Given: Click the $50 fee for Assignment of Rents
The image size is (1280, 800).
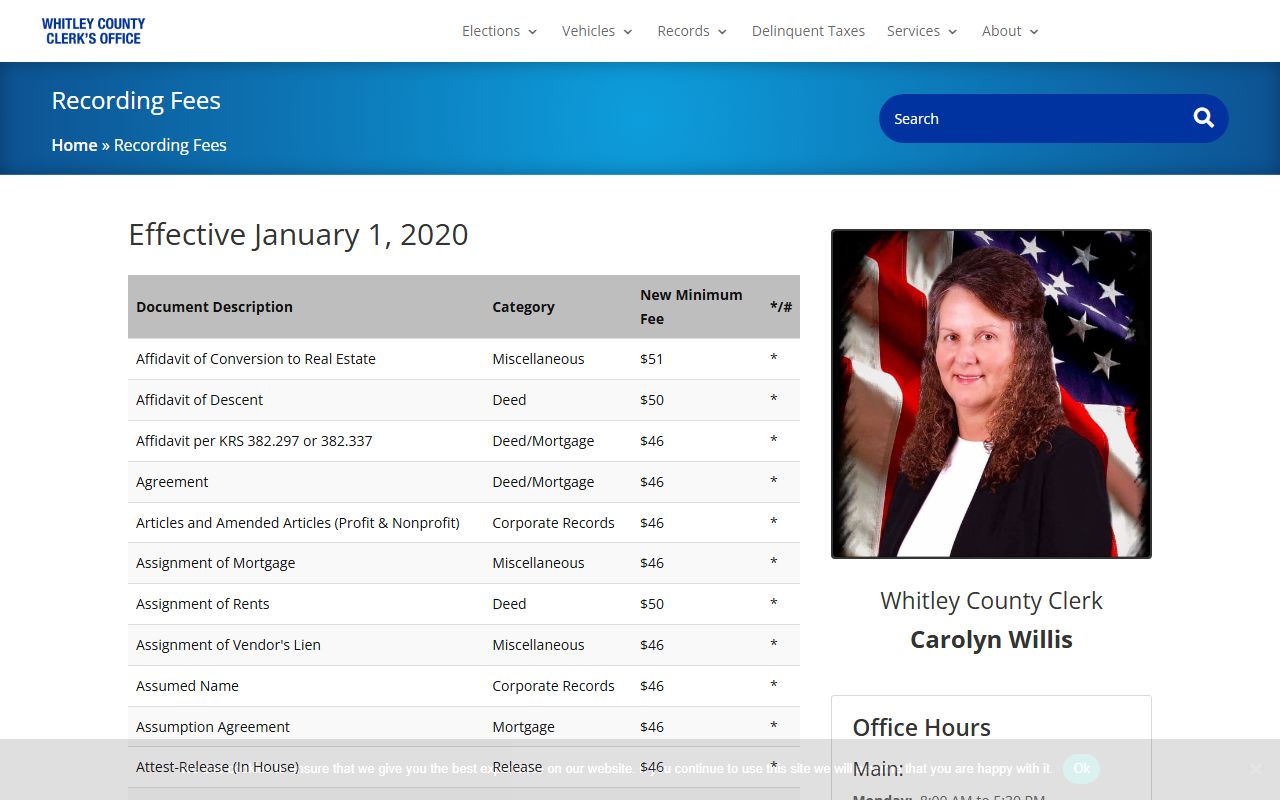Looking at the screenshot, I should 652,604.
